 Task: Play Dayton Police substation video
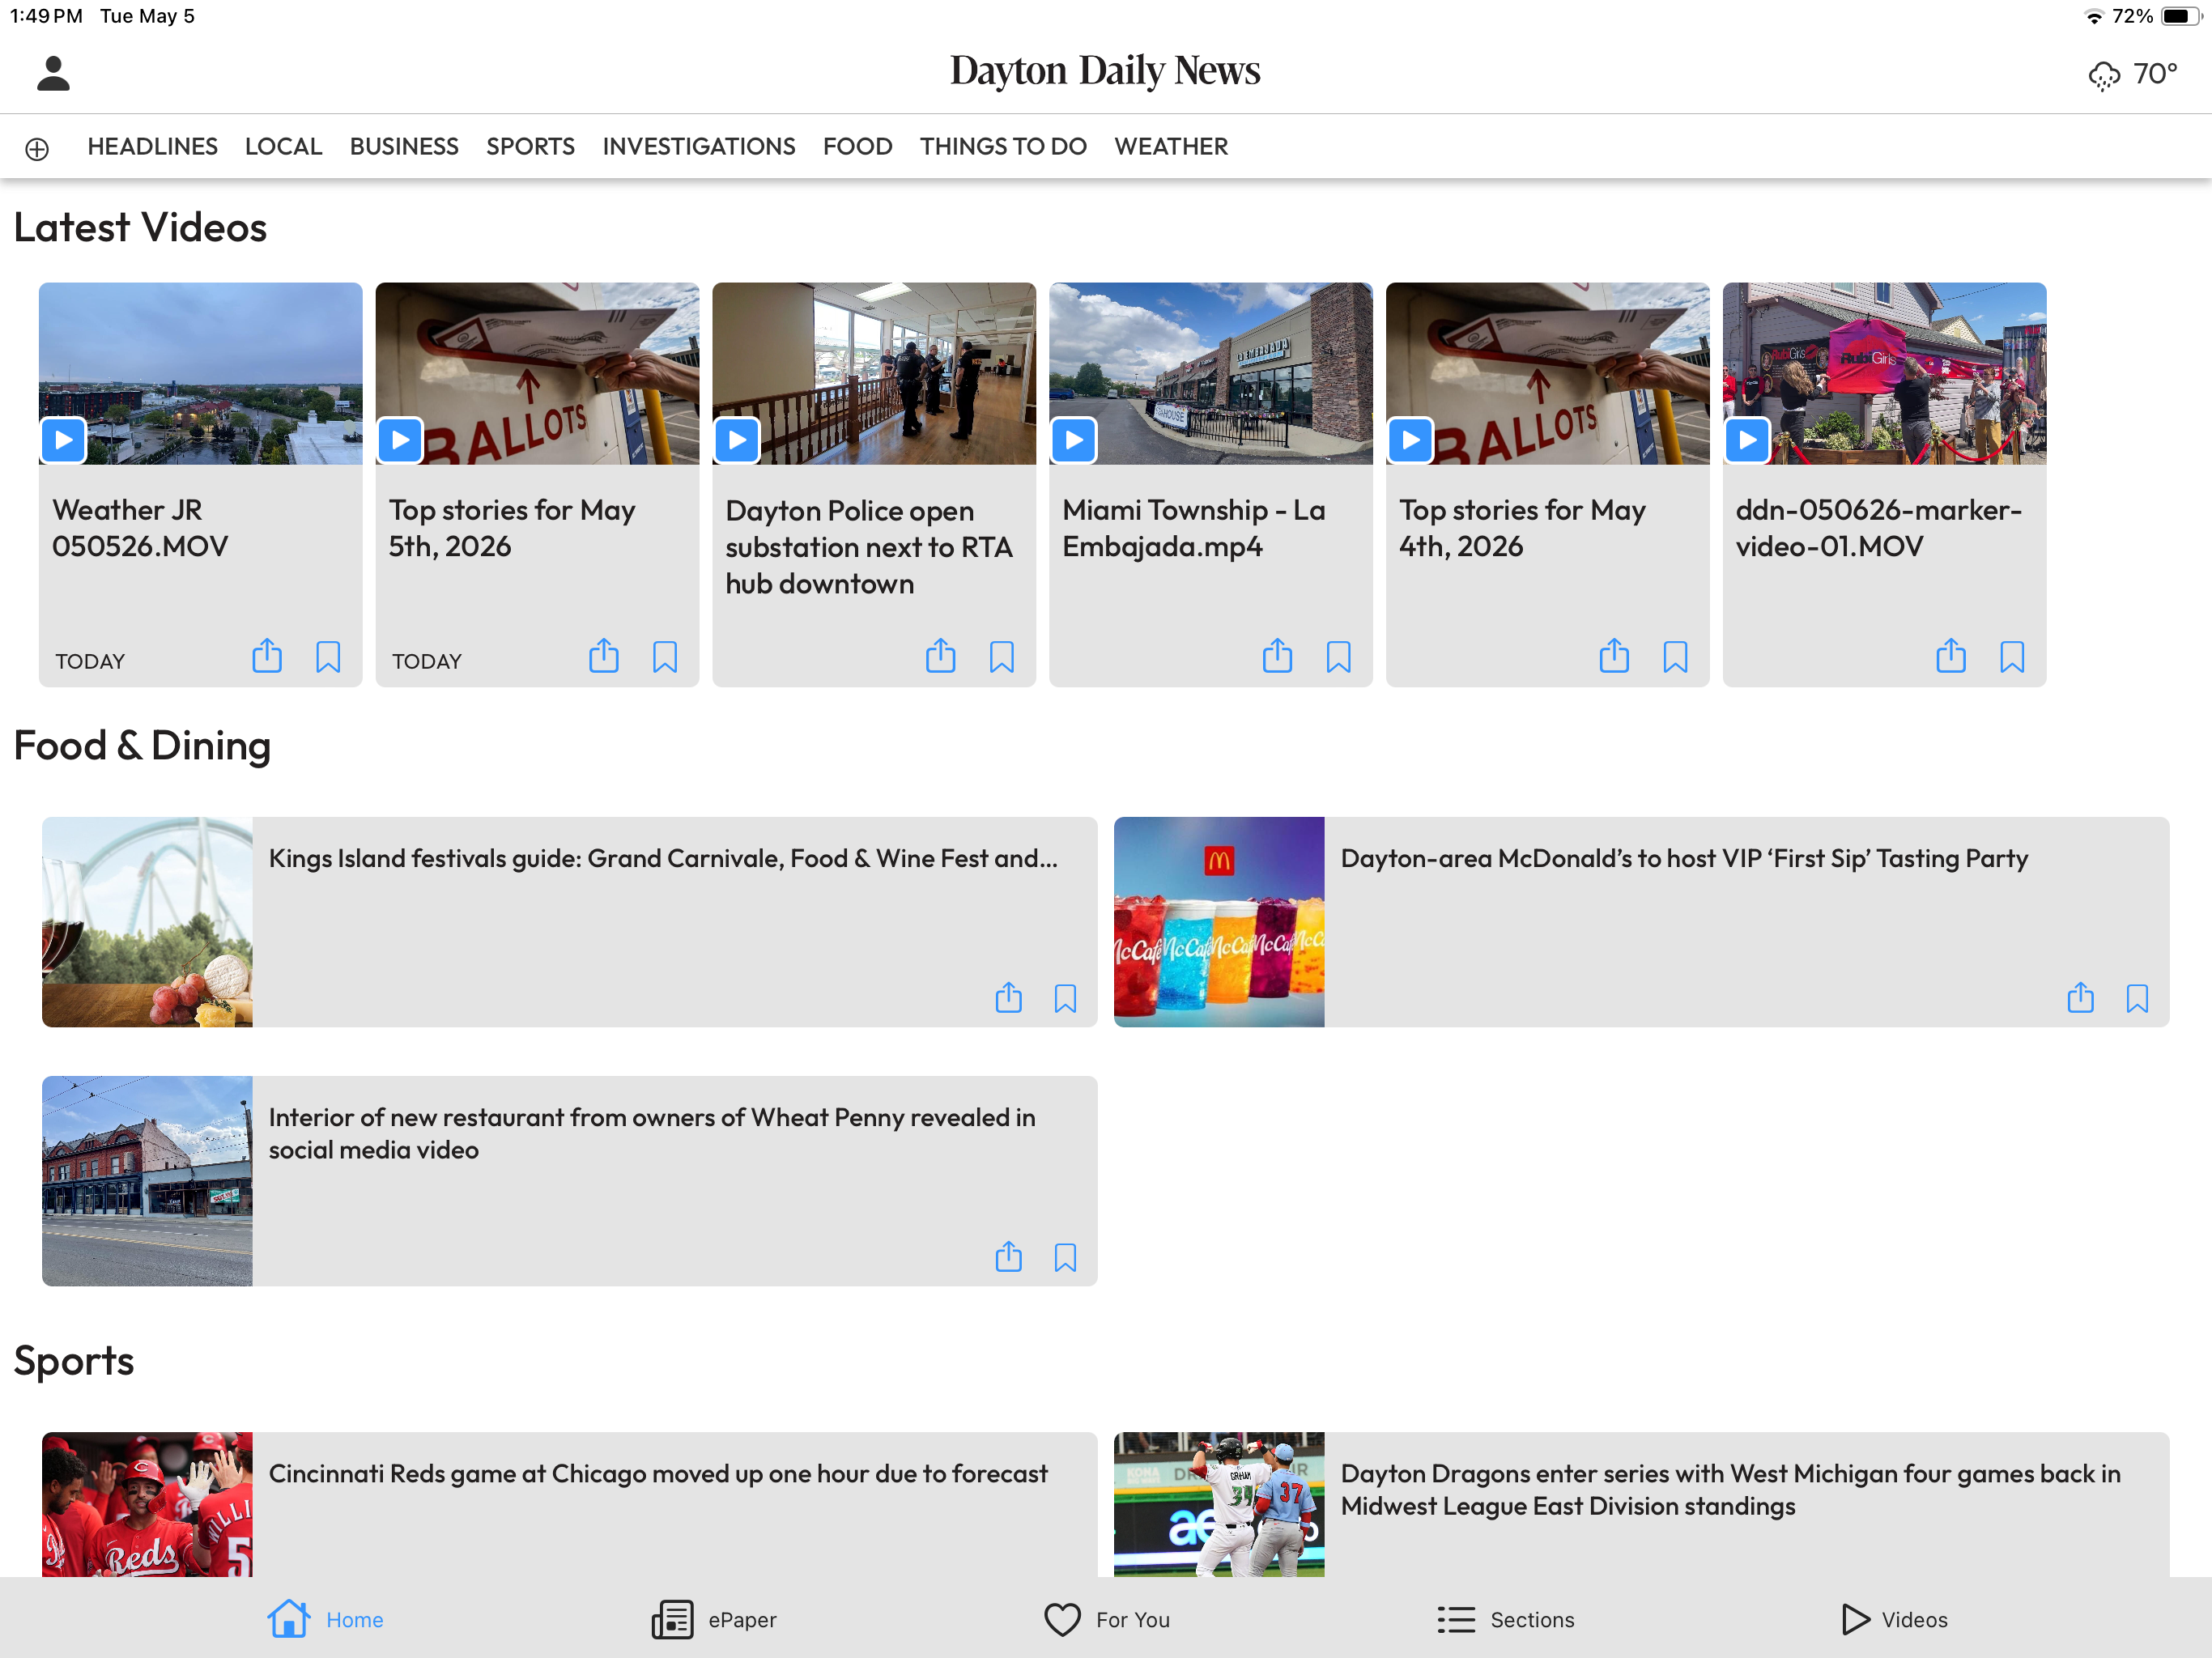click(x=738, y=440)
